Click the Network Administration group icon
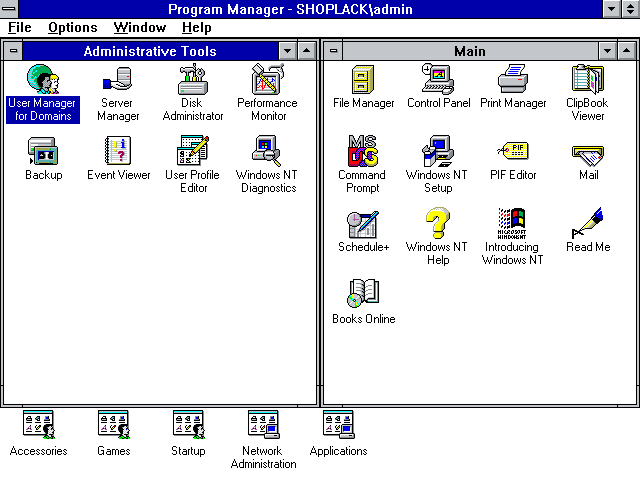640x480 pixels. [x=264, y=425]
